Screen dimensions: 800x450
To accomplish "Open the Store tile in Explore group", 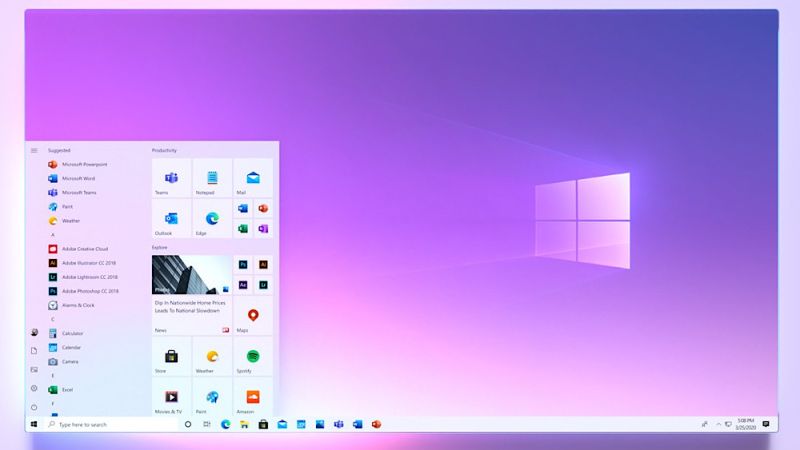I will (171, 356).
